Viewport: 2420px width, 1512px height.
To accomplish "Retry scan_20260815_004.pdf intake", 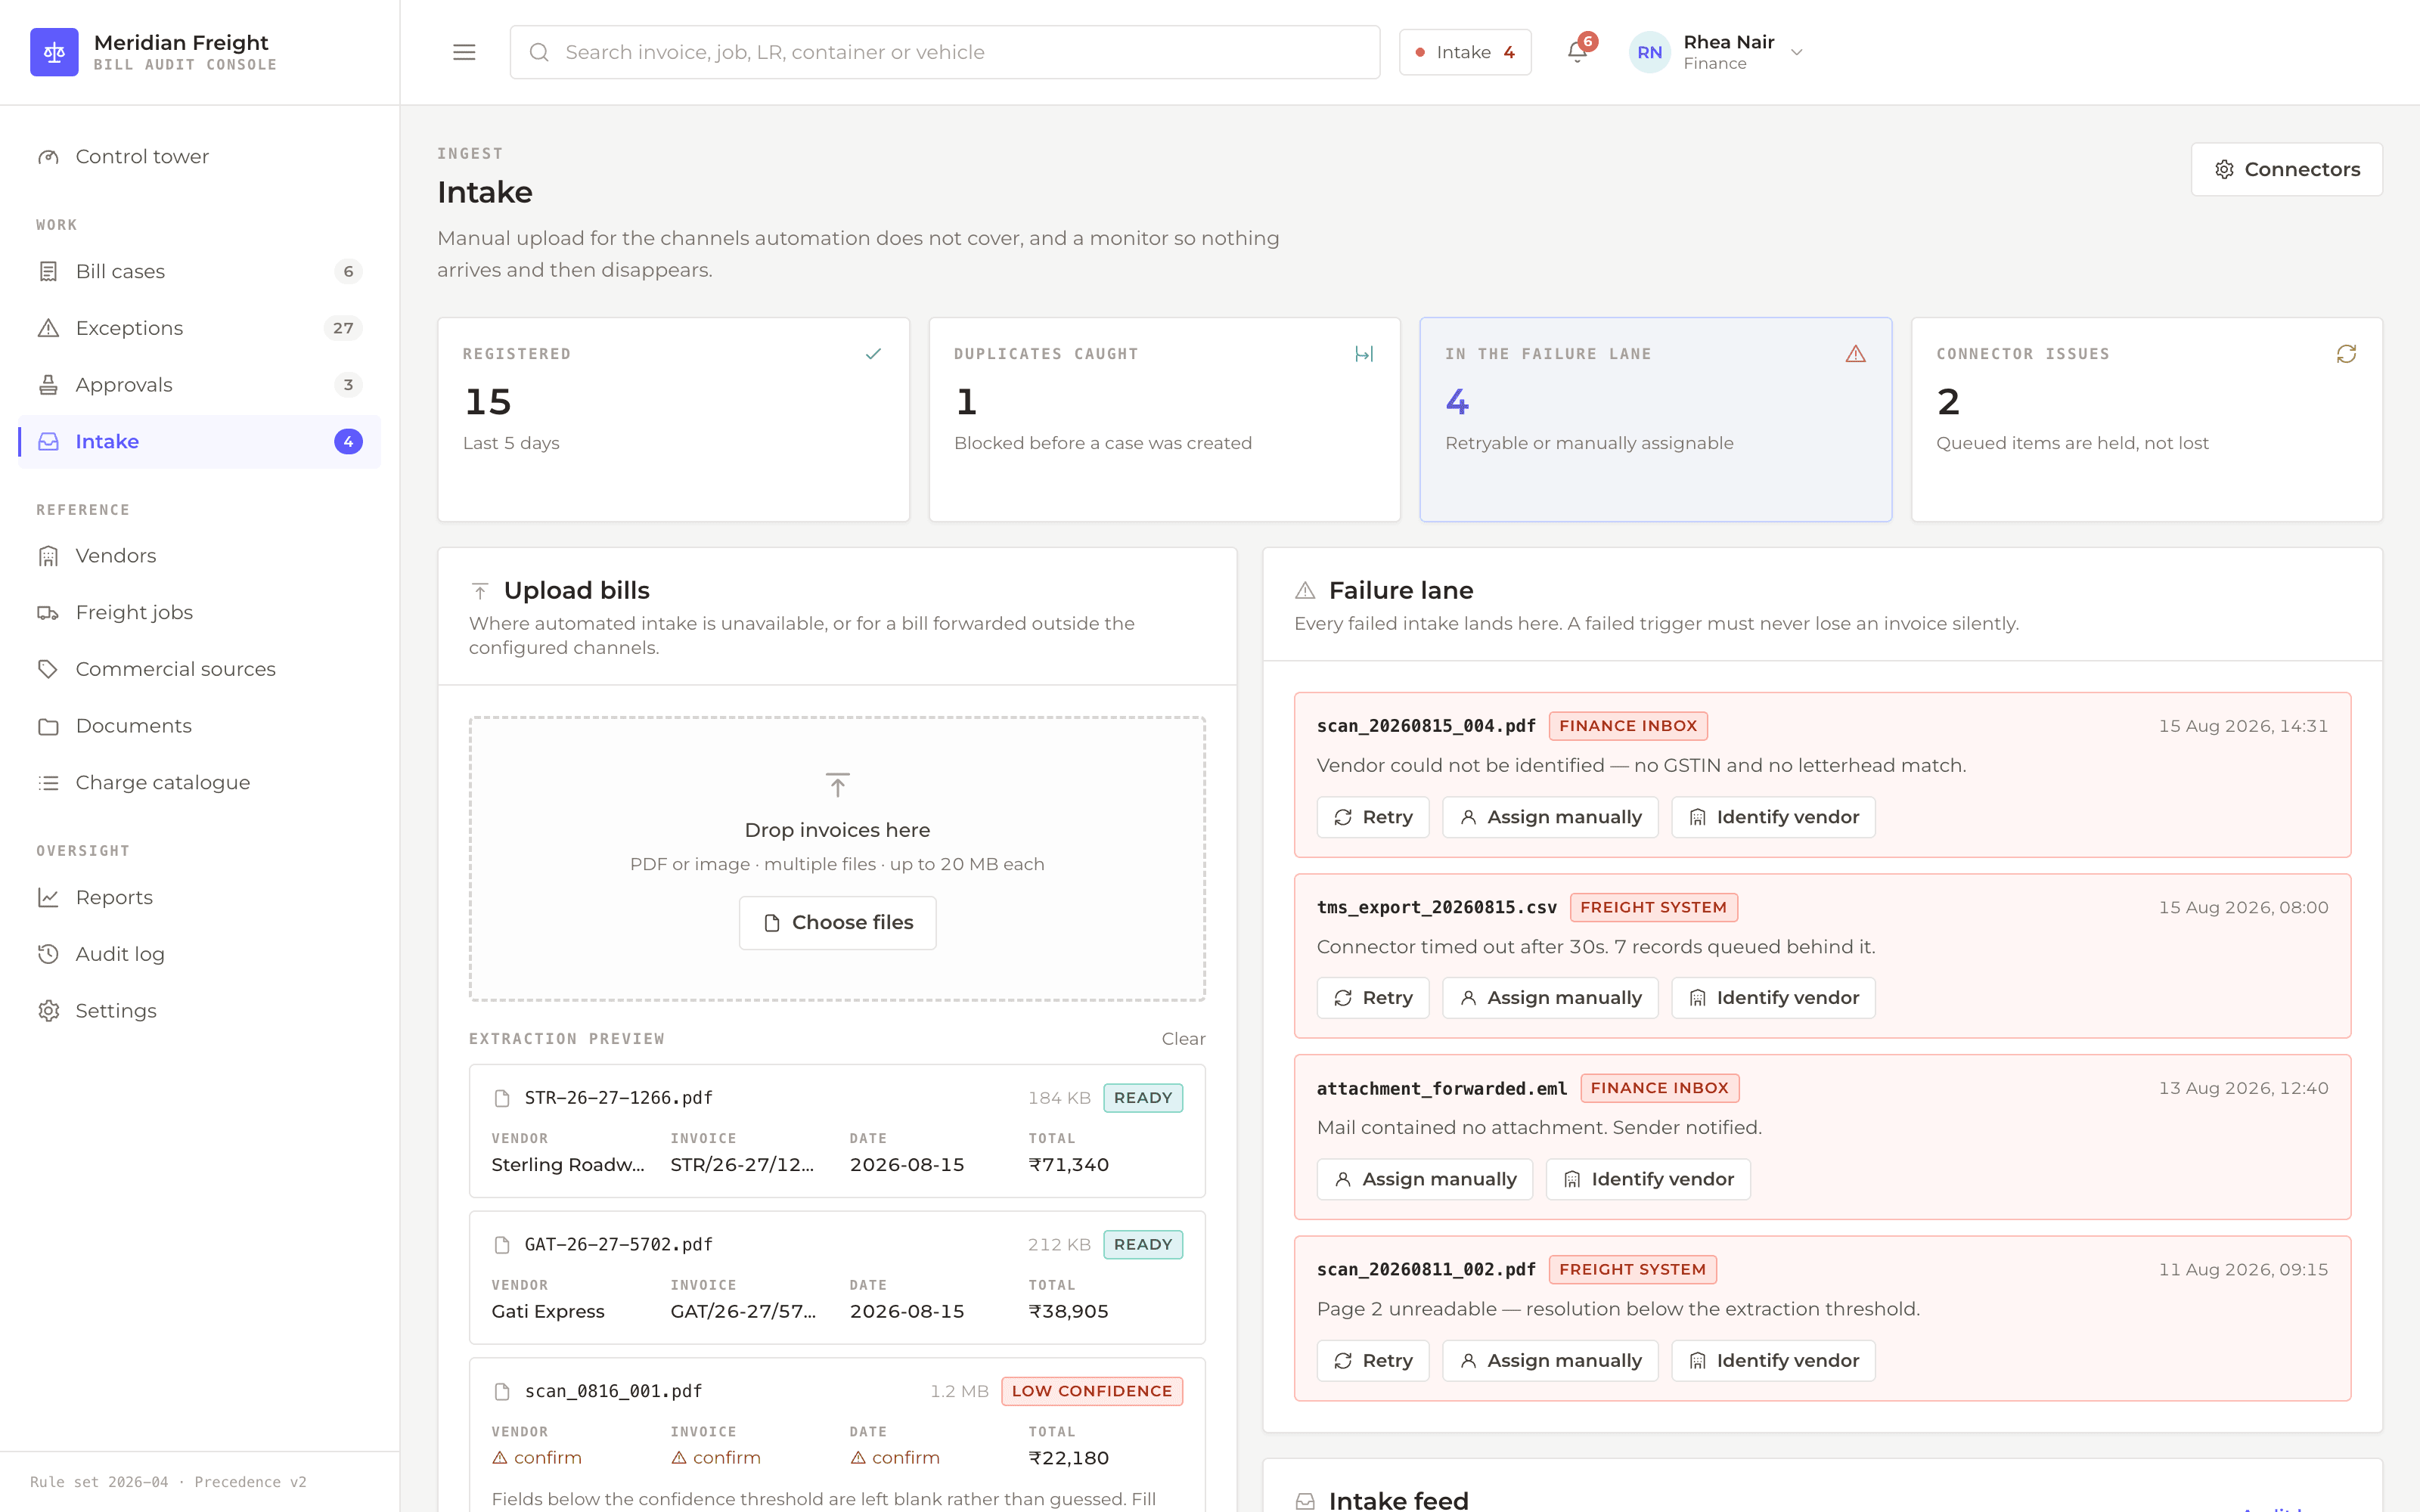I will 1373,817.
